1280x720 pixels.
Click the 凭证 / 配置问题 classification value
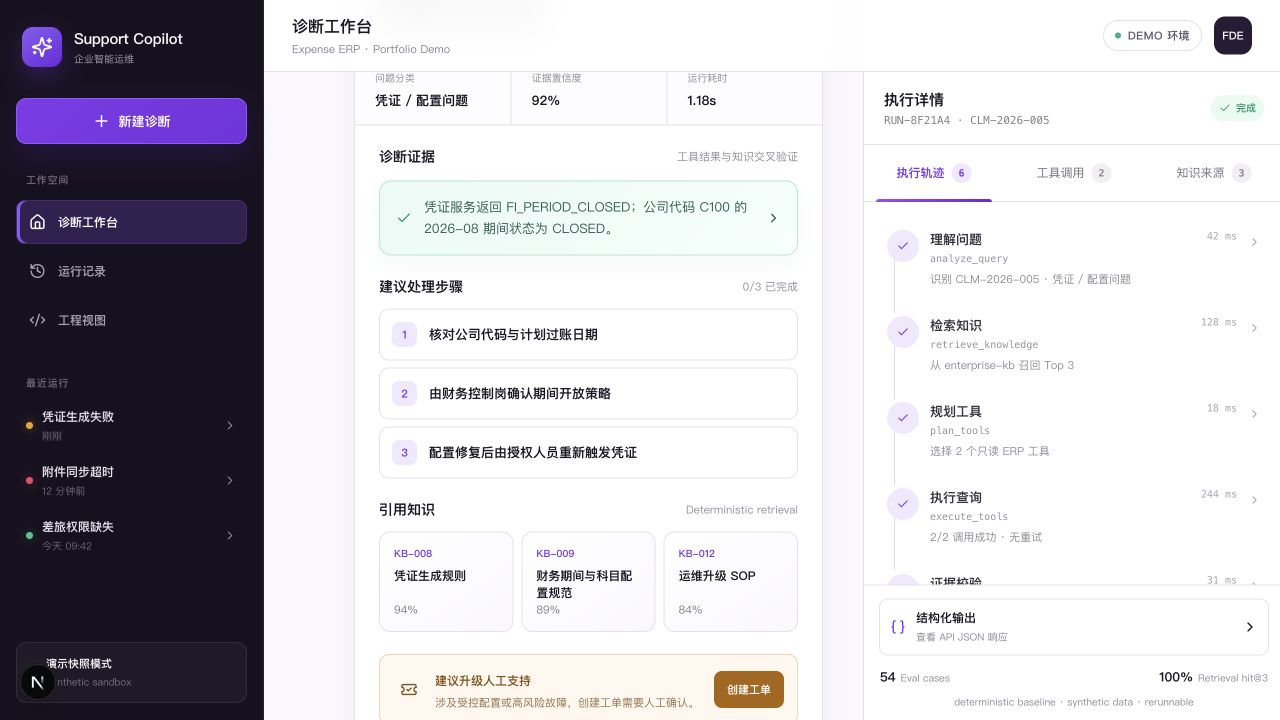(x=421, y=100)
